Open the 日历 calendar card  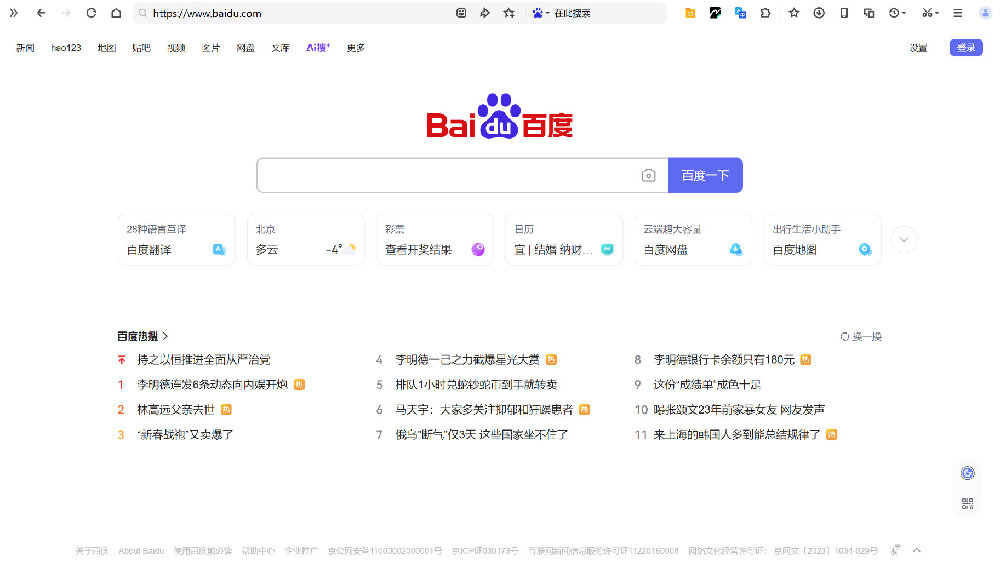(564, 240)
